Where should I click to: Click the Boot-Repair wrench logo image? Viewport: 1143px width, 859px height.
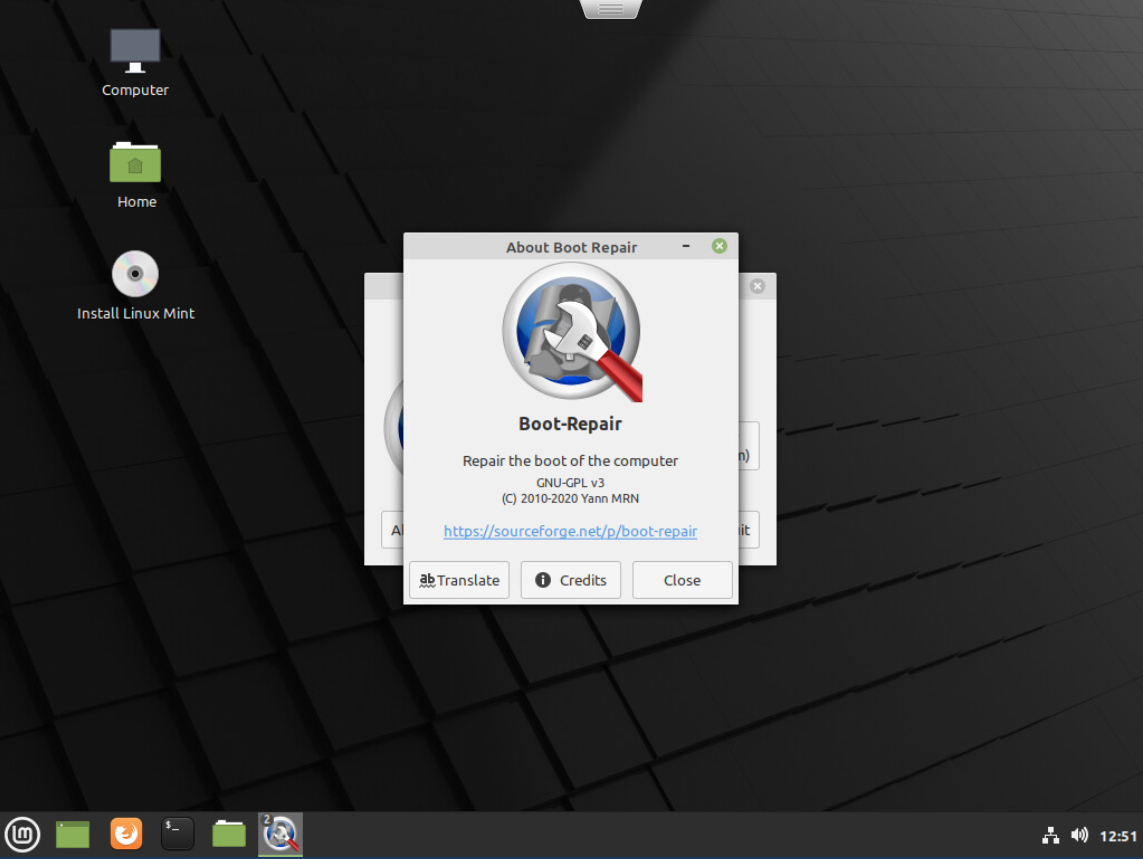tap(572, 332)
